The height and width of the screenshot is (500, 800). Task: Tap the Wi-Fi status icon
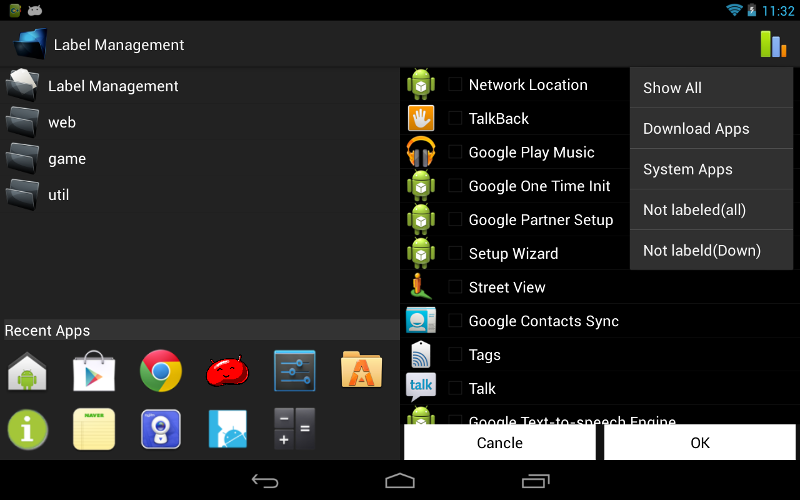734,10
